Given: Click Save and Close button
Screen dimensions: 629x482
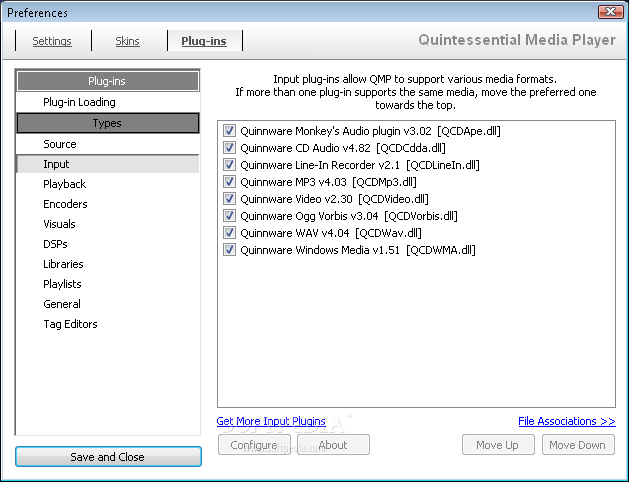Looking at the screenshot, I should coord(108,457).
